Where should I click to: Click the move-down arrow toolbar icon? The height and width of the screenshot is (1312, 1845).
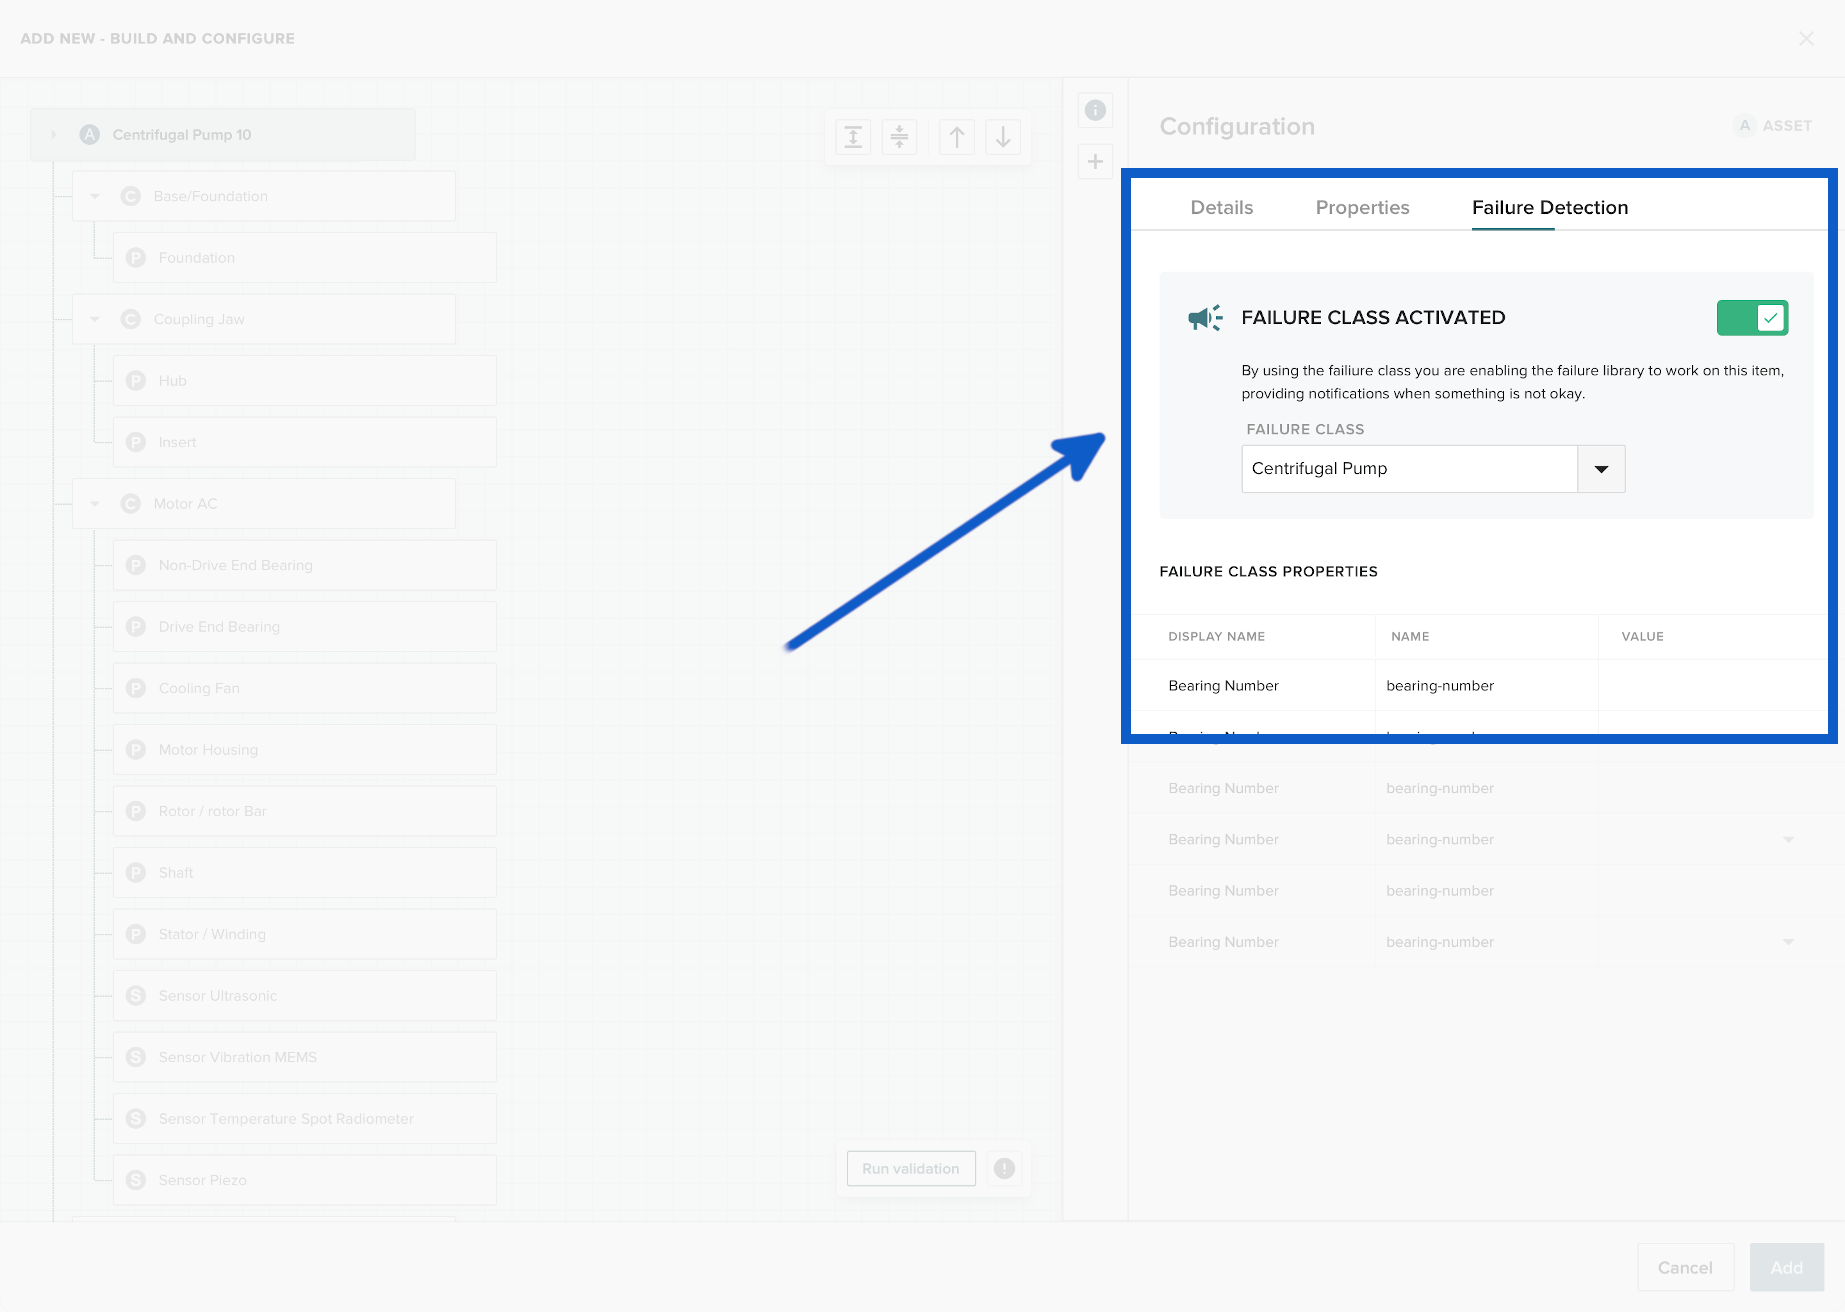1003,137
